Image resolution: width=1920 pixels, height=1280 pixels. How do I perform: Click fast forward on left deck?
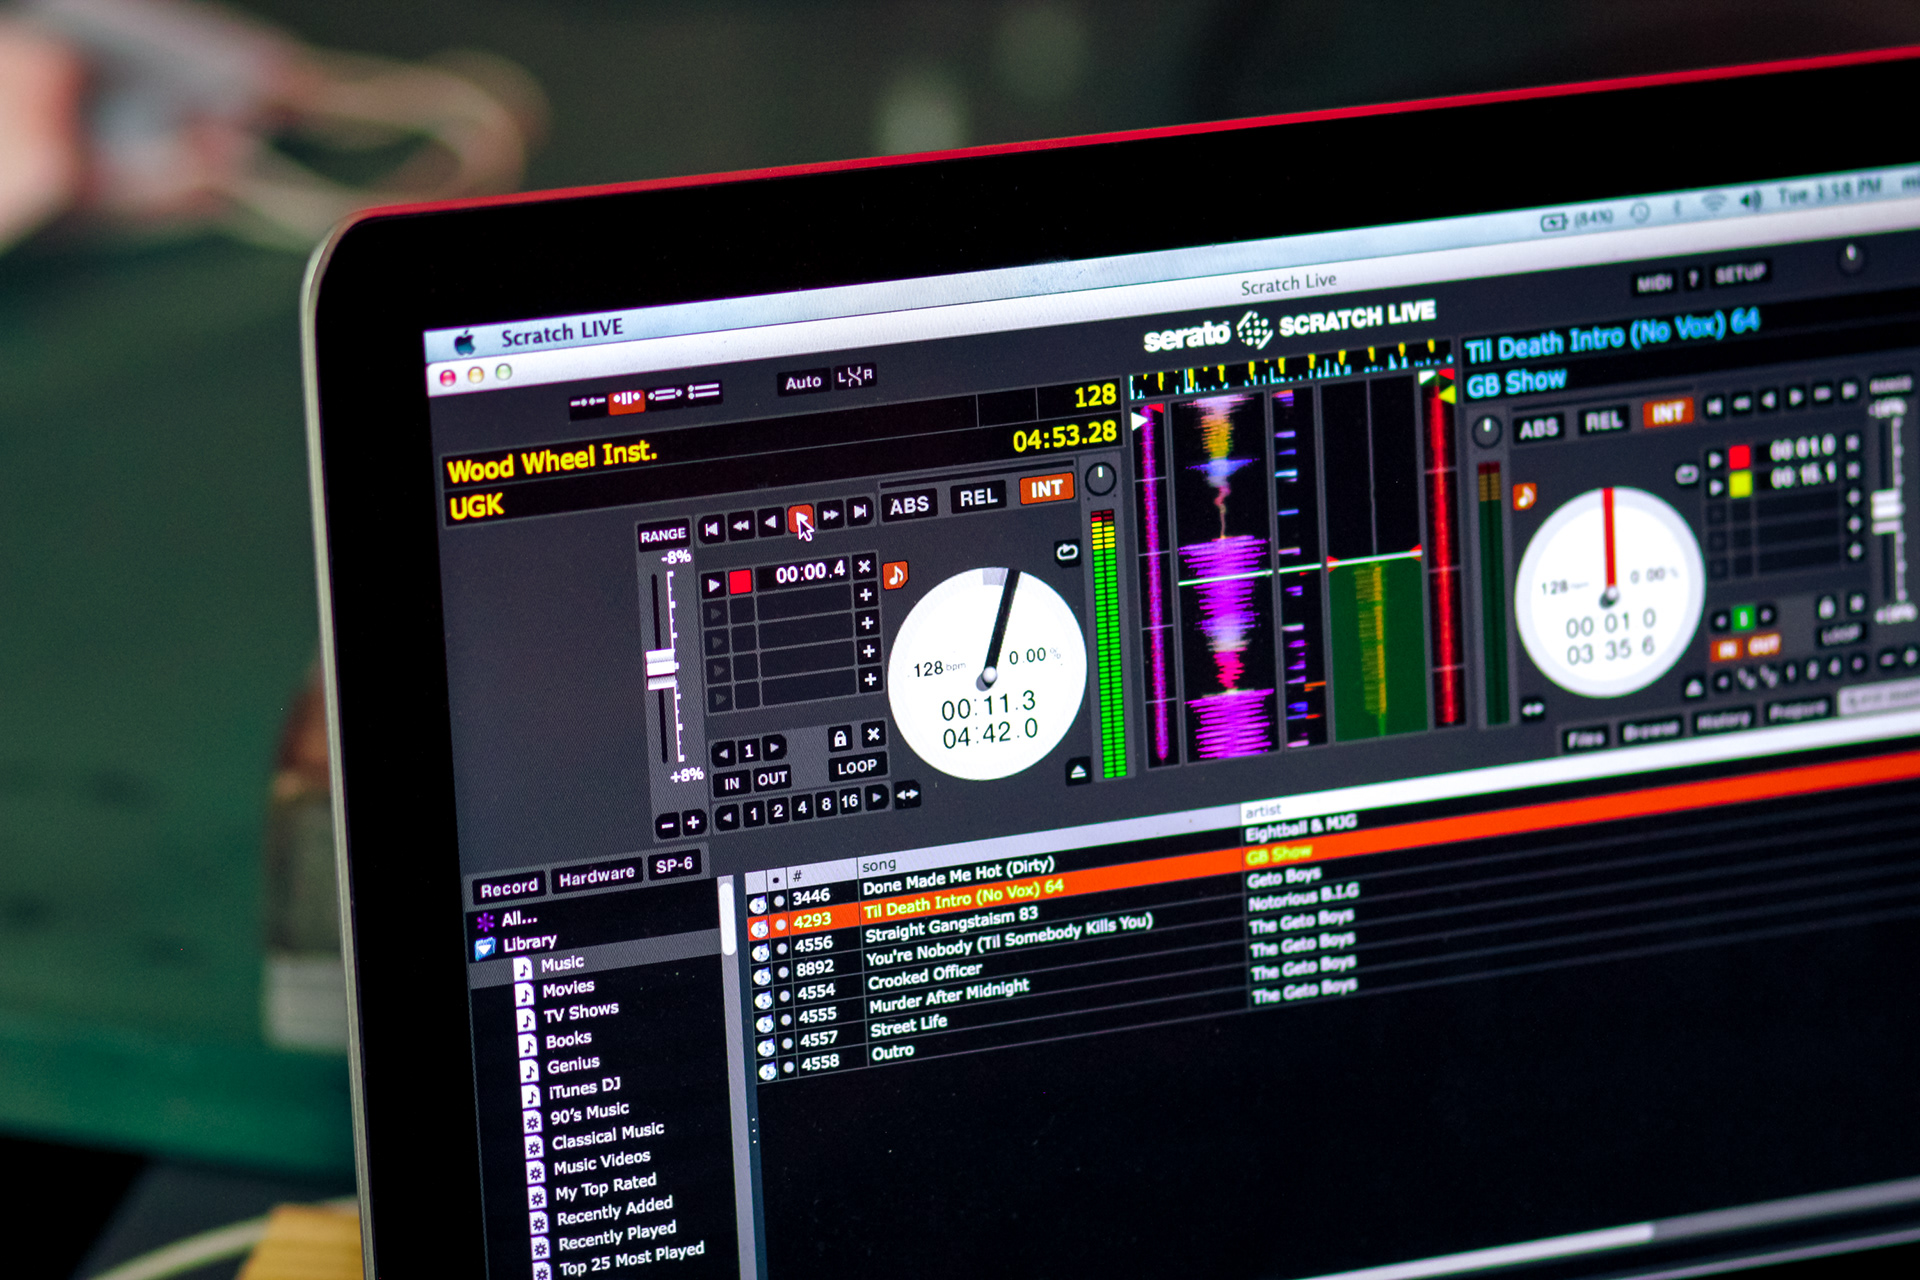click(830, 516)
